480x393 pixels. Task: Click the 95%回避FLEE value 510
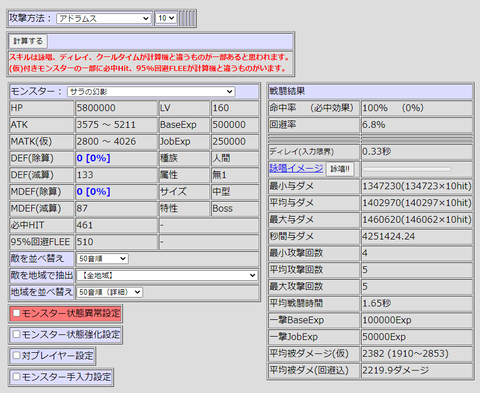click(x=85, y=242)
